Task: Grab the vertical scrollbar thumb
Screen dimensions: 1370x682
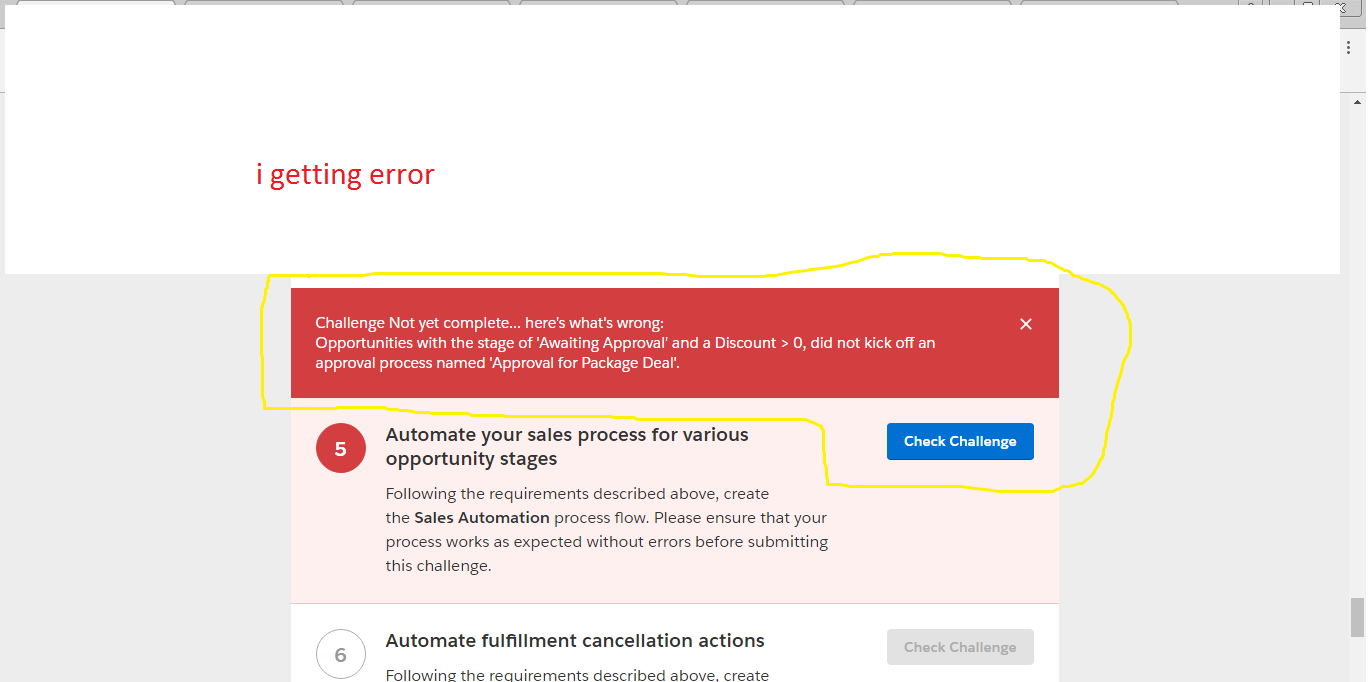Action: (x=1357, y=616)
